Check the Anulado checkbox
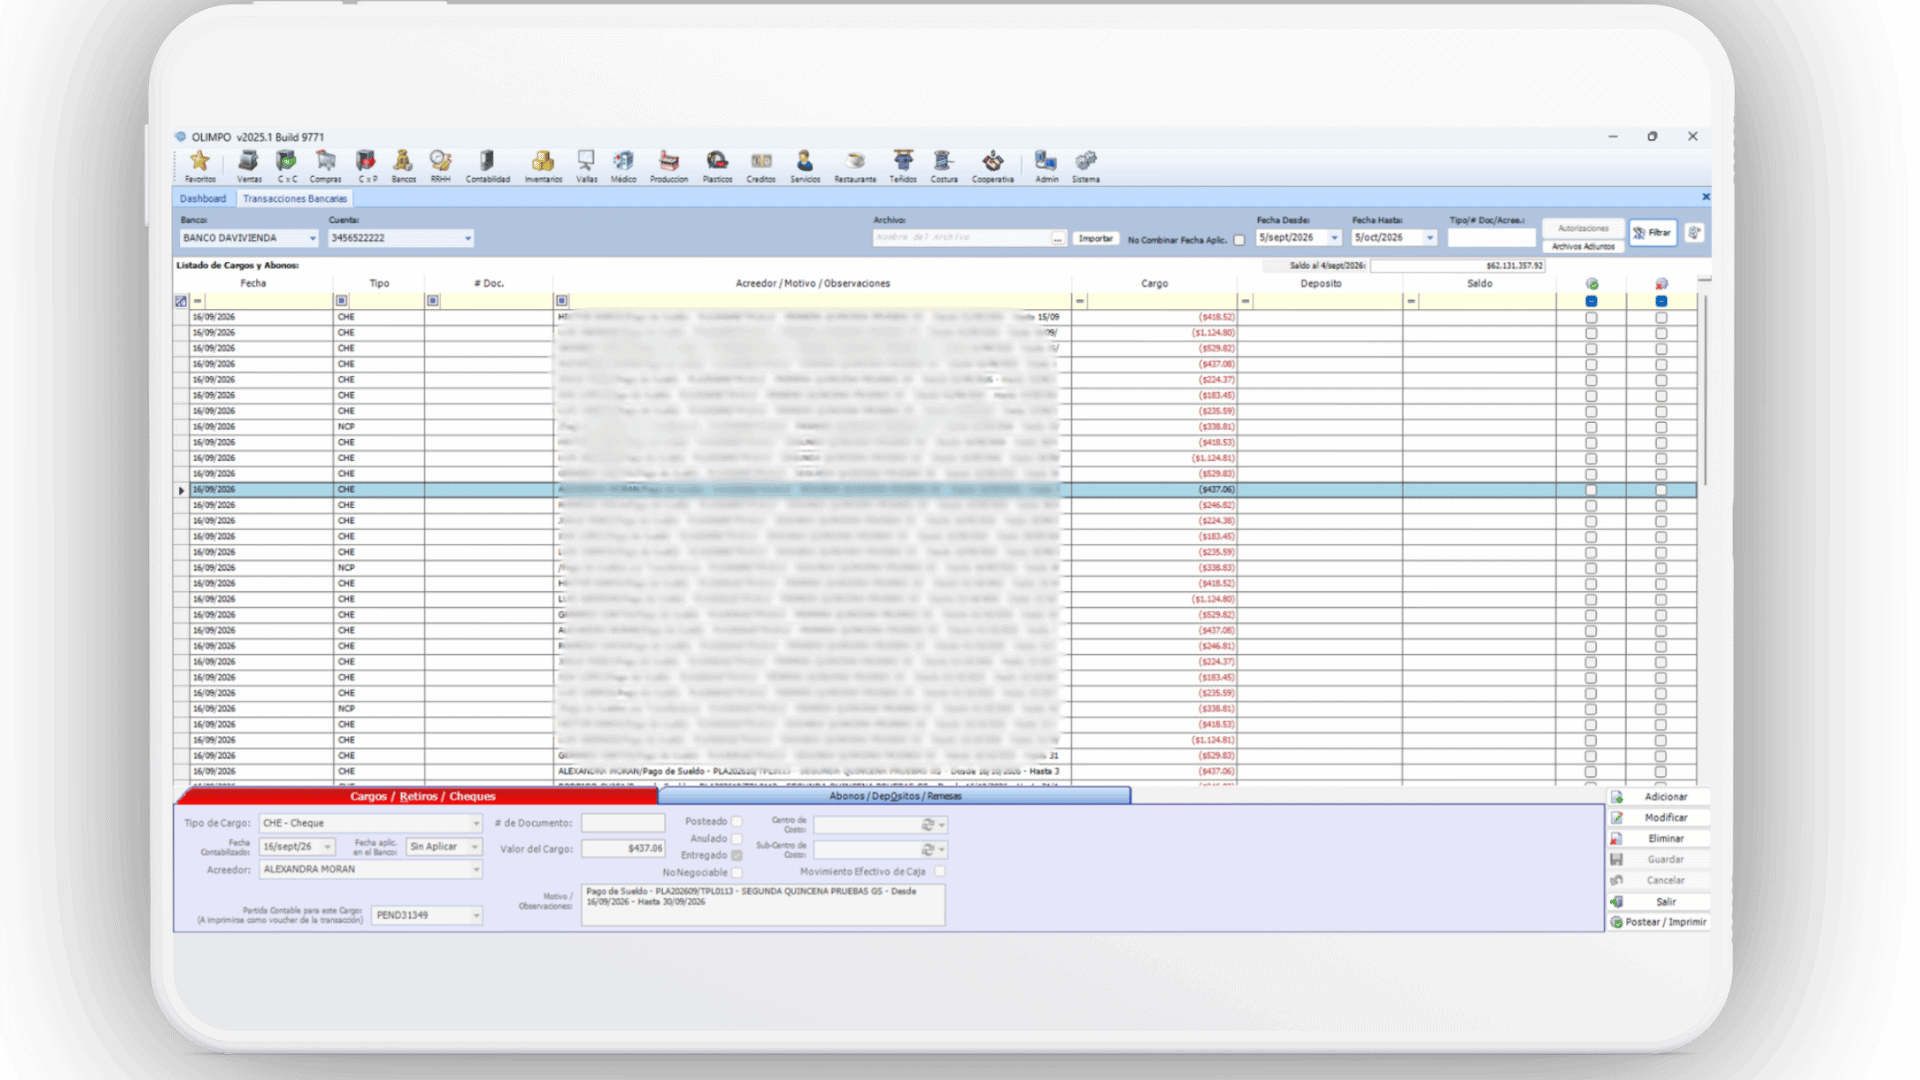This screenshot has height=1080, width=1920. pos(737,839)
